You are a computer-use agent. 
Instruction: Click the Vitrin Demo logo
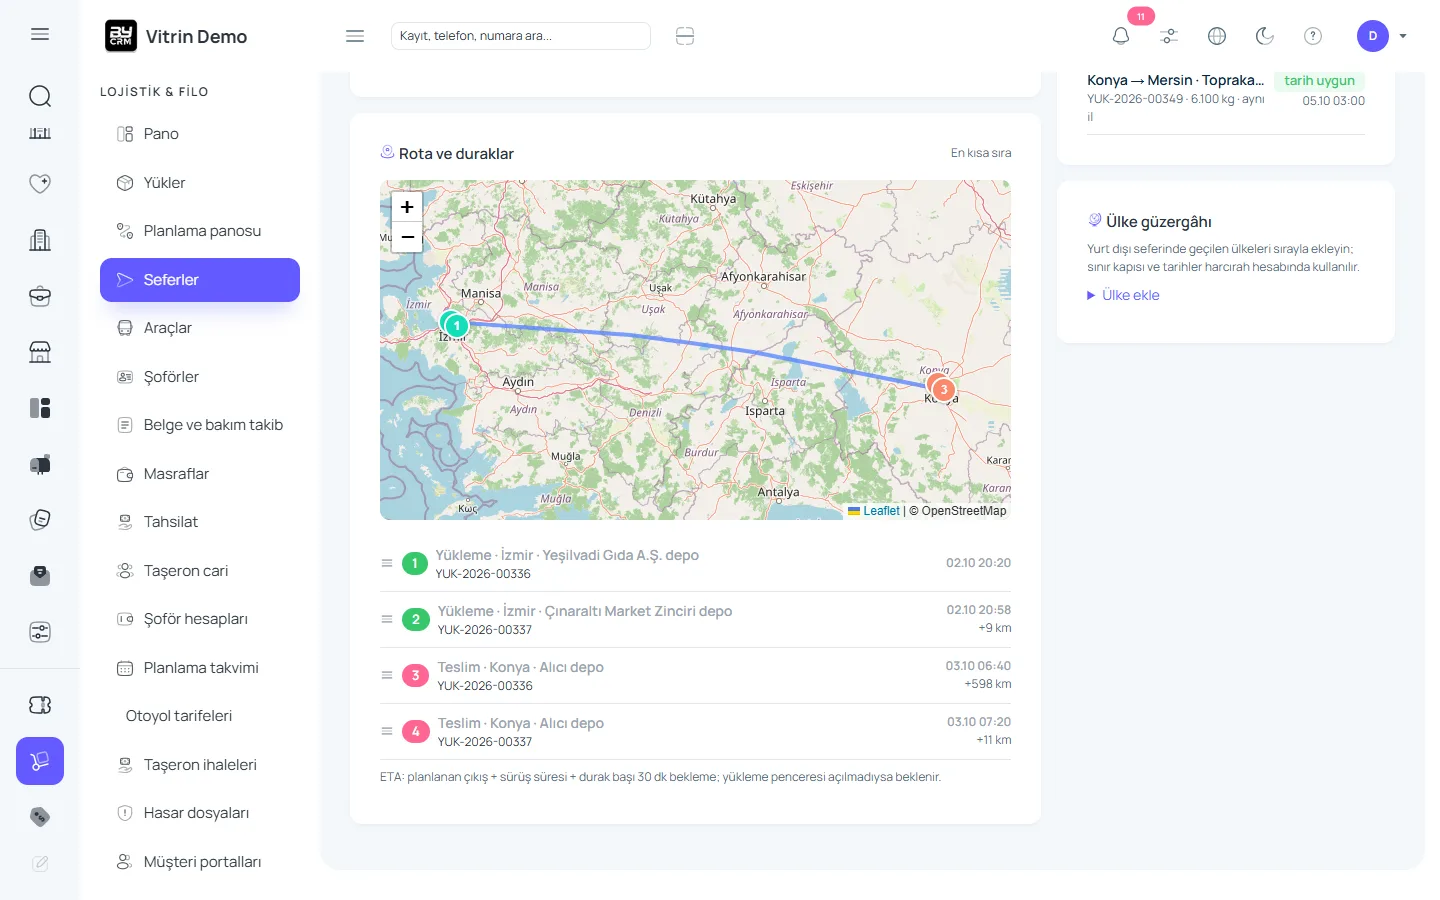coord(176,36)
